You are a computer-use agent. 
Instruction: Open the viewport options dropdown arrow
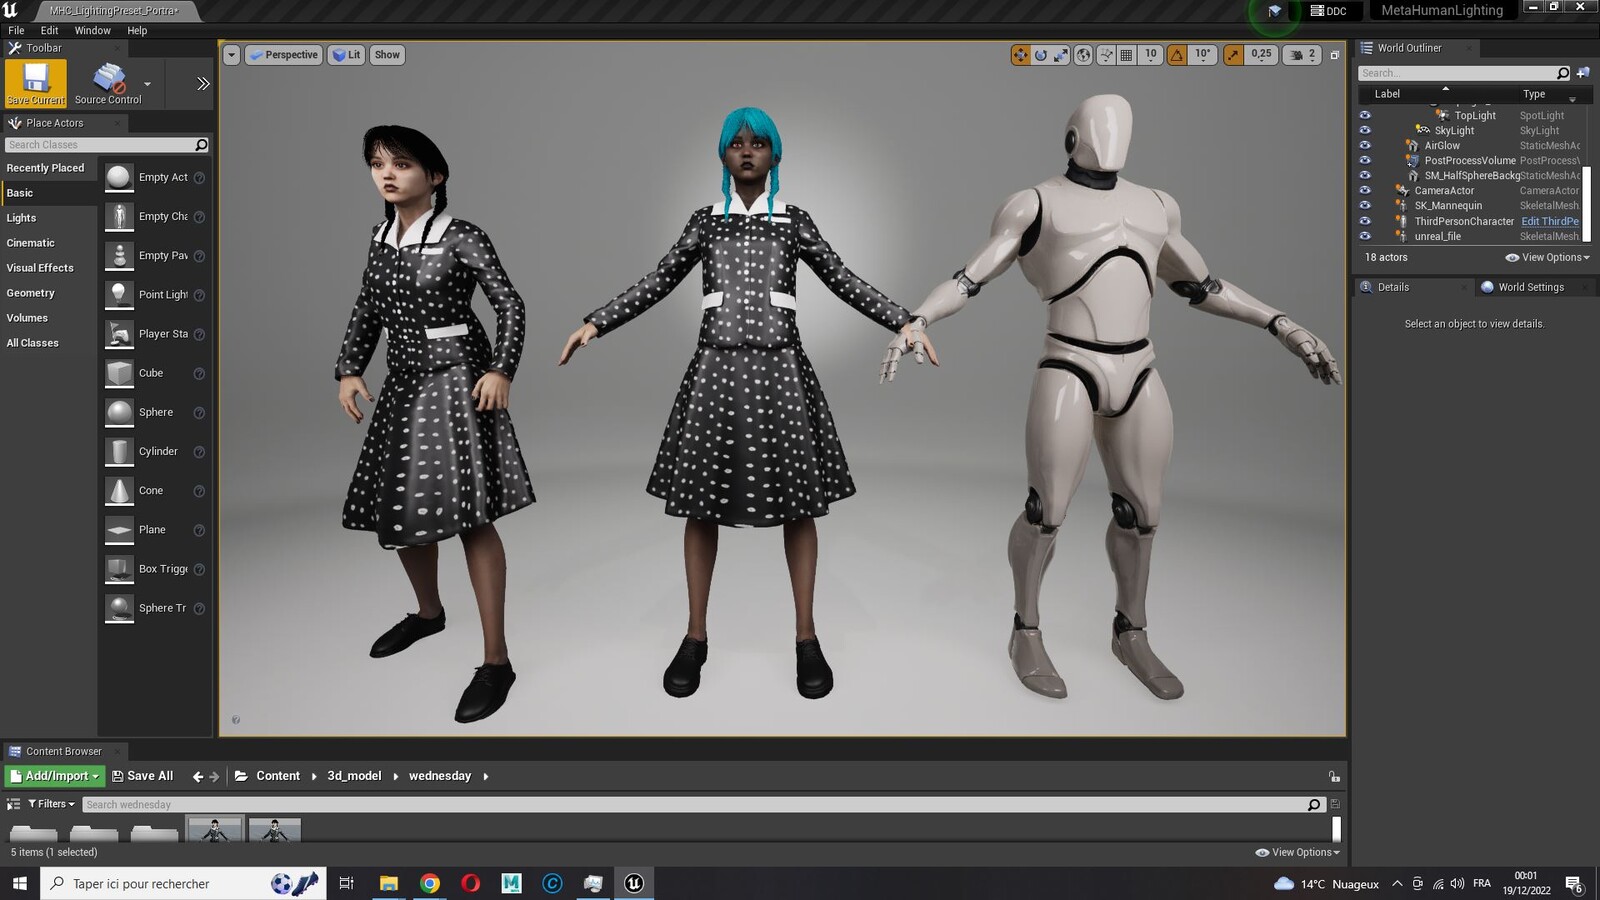click(x=232, y=55)
